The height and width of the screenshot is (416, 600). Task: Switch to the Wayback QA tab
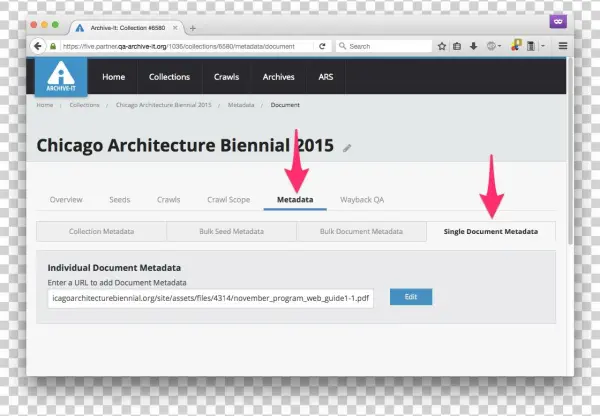click(362, 200)
